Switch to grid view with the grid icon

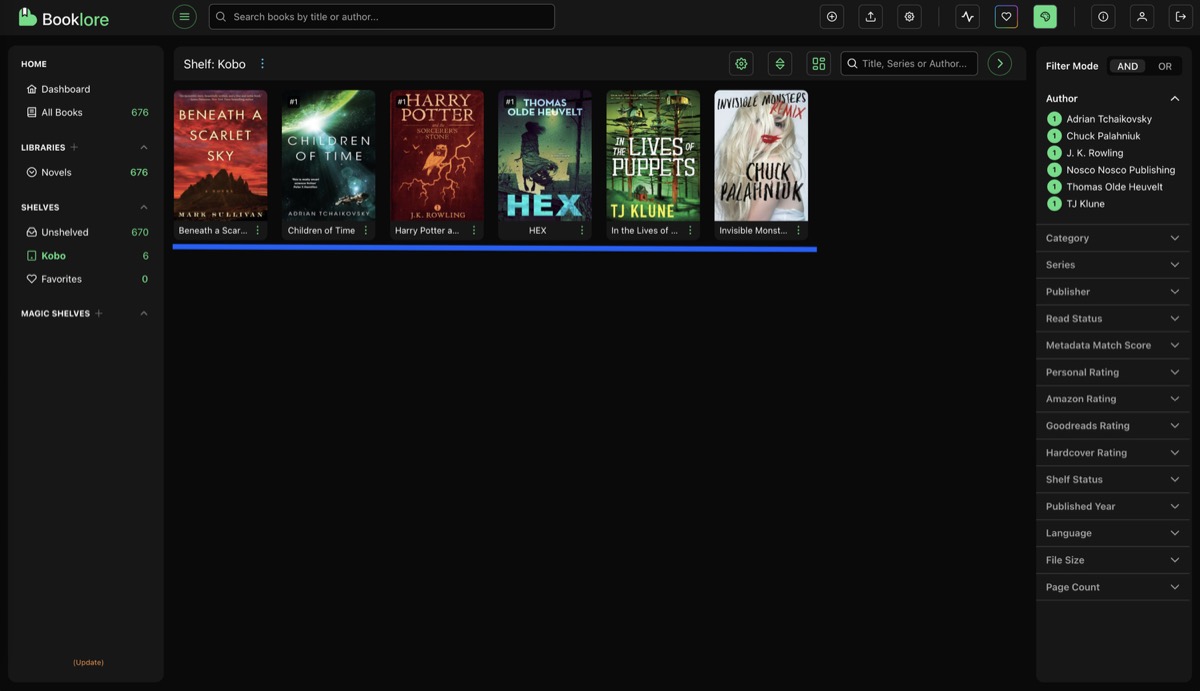click(x=818, y=62)
